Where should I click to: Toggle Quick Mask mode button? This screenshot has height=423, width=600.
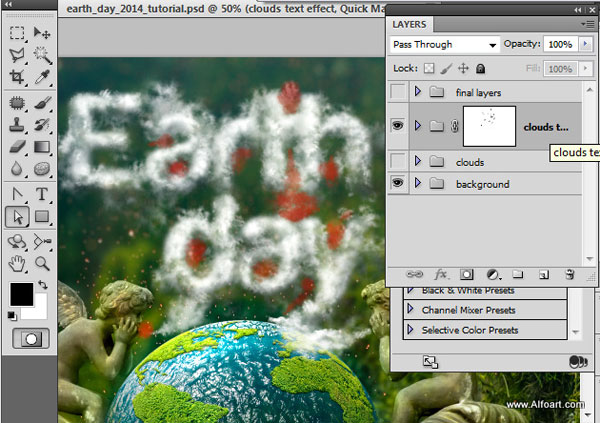coord(31,339)
